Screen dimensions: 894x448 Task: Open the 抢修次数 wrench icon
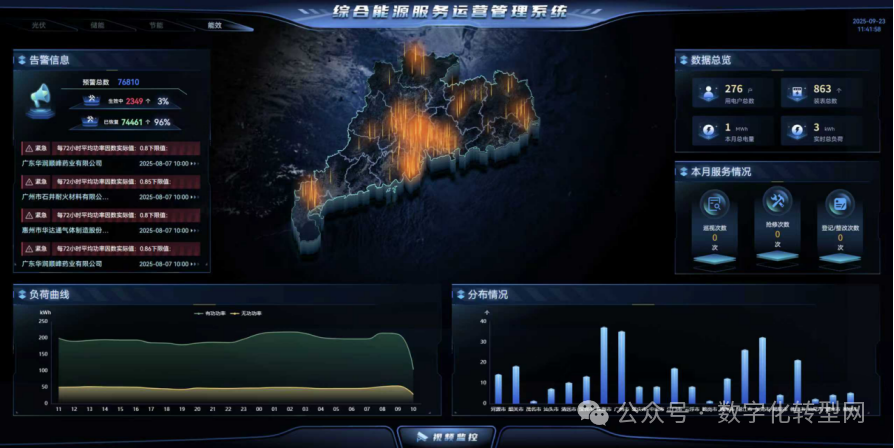point(777,201)
